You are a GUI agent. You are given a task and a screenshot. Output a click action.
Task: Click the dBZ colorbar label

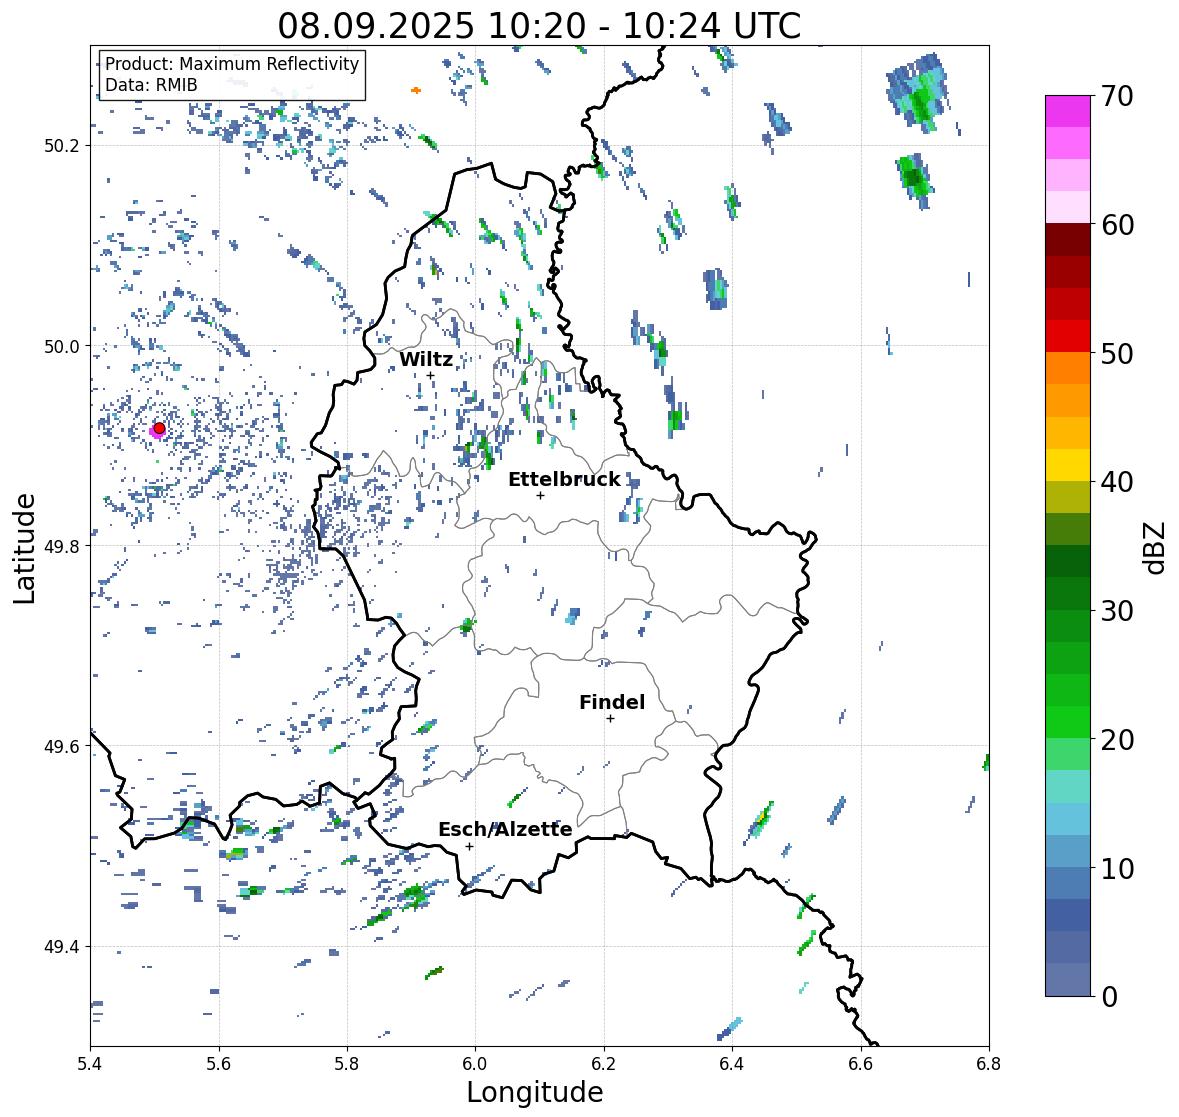coord(1156,548)
